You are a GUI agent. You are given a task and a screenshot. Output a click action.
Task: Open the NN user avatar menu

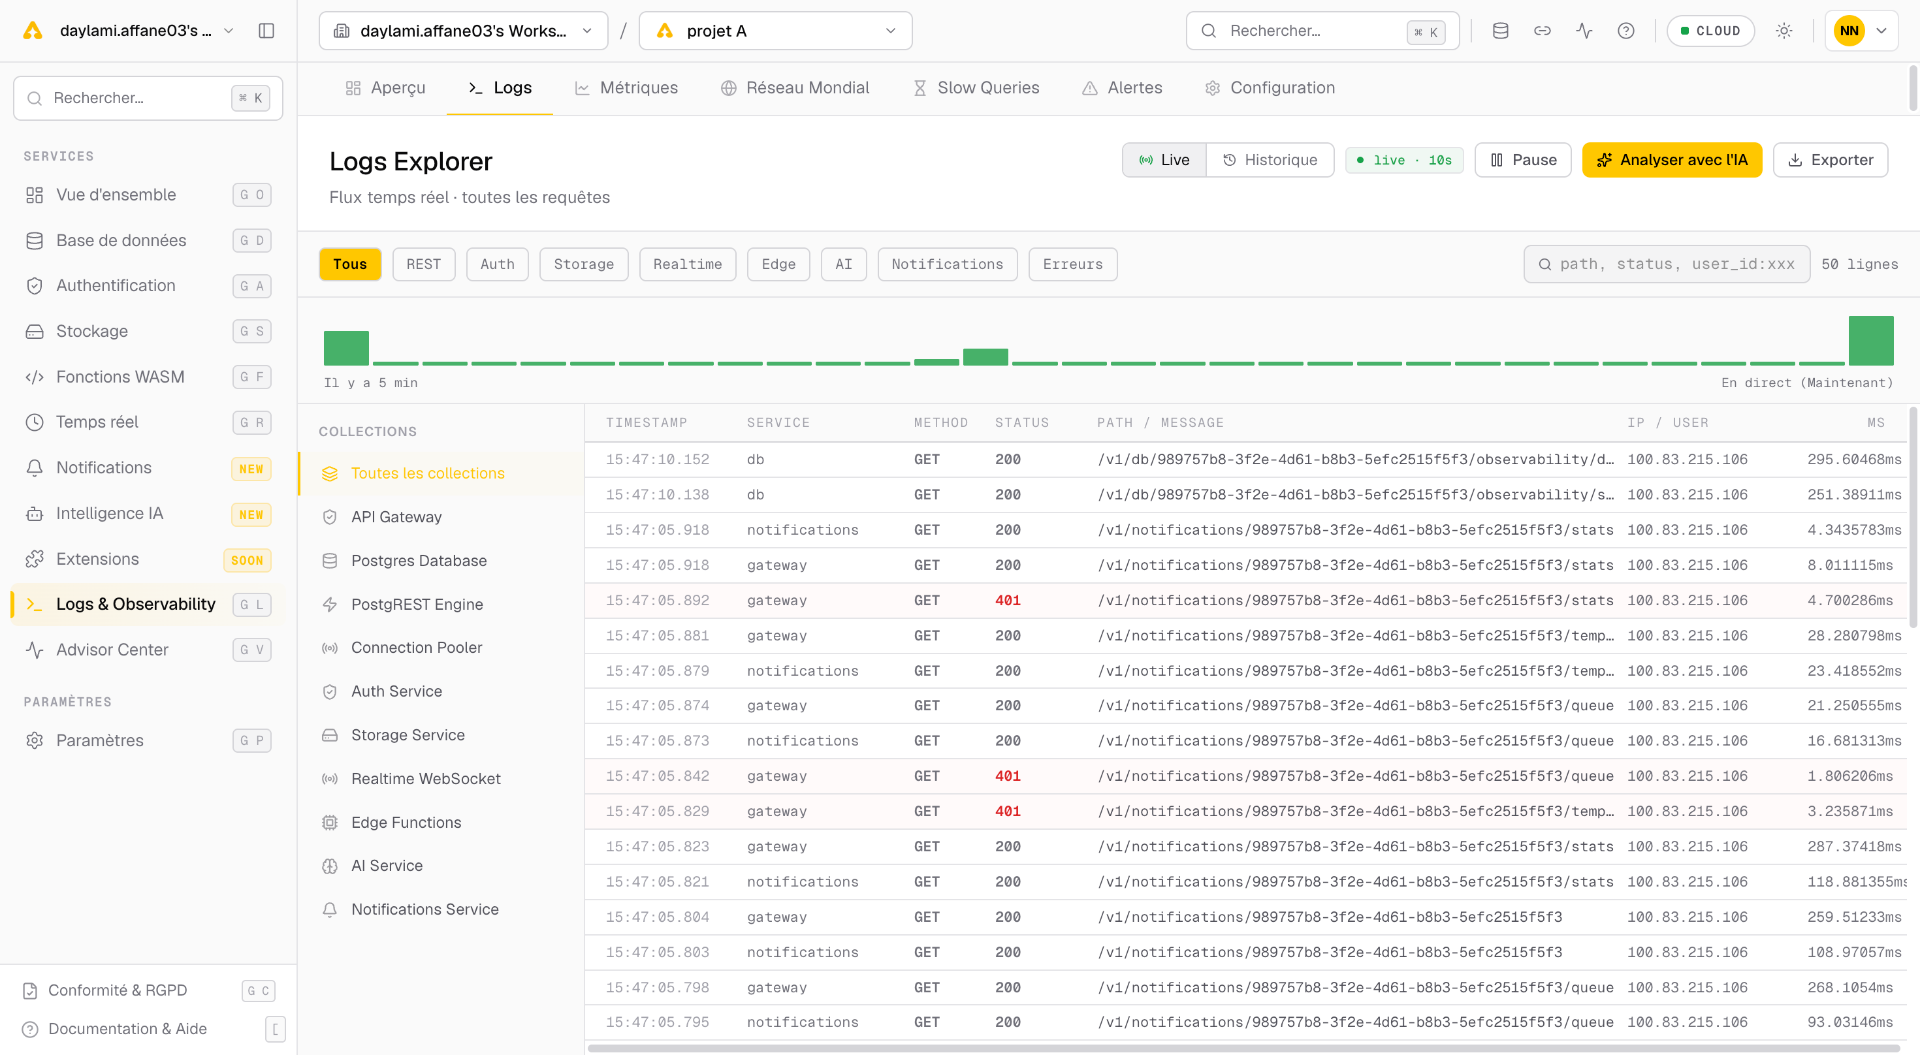[x=1861, y=31]
